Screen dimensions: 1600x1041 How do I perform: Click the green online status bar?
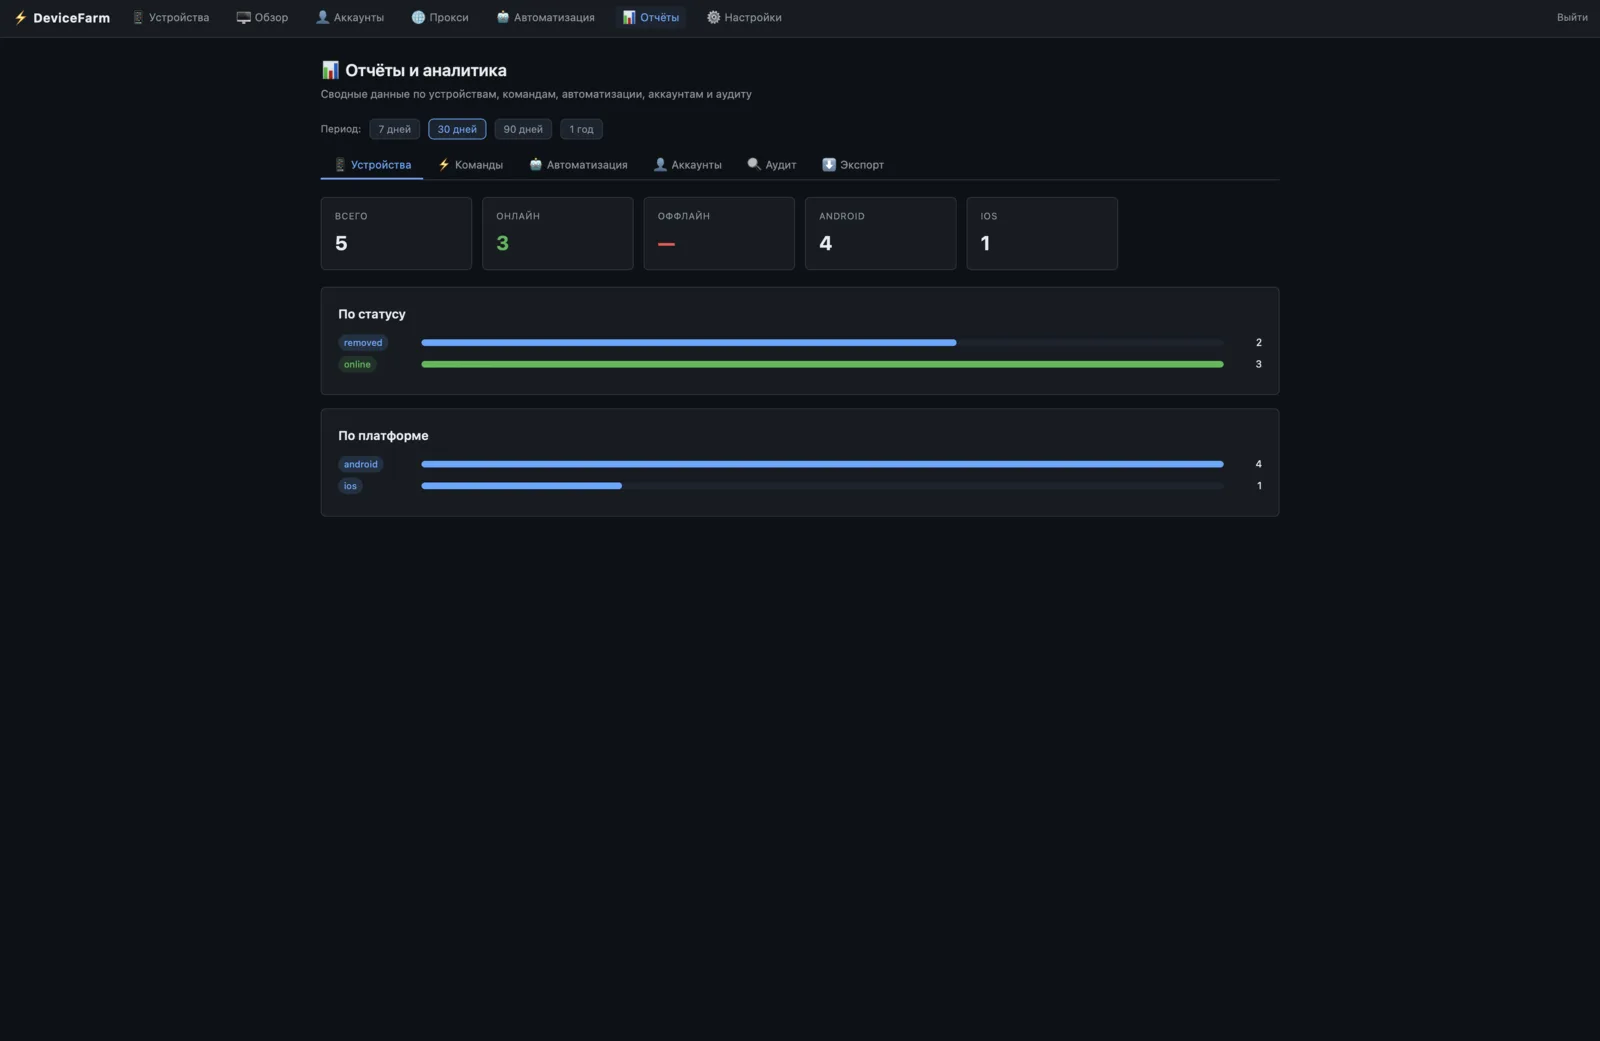coord(822,364)
